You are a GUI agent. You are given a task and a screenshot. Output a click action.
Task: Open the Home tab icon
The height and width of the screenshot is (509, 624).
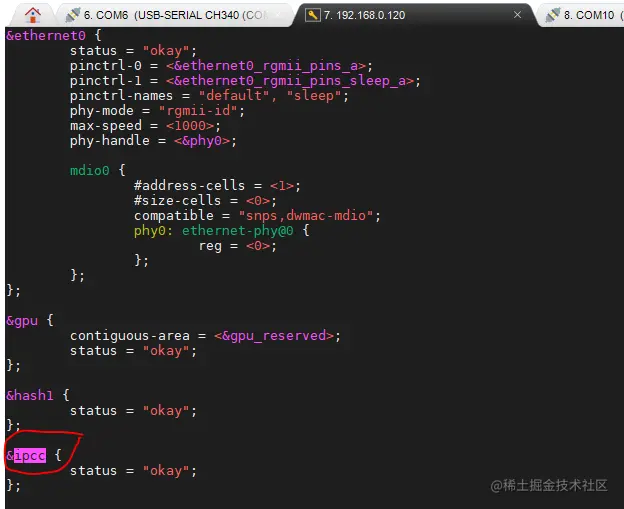point(33,15)
